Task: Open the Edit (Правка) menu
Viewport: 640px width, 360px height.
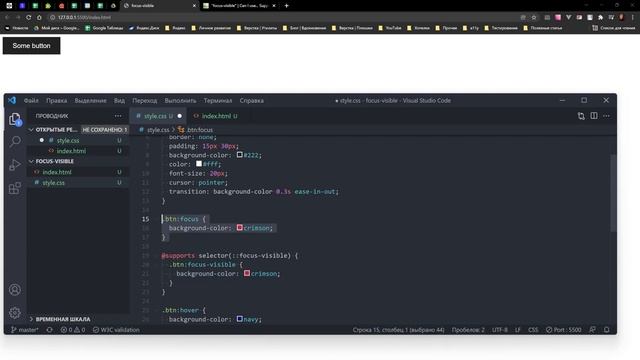Action: pyautogui.click(x=56, y=100)
